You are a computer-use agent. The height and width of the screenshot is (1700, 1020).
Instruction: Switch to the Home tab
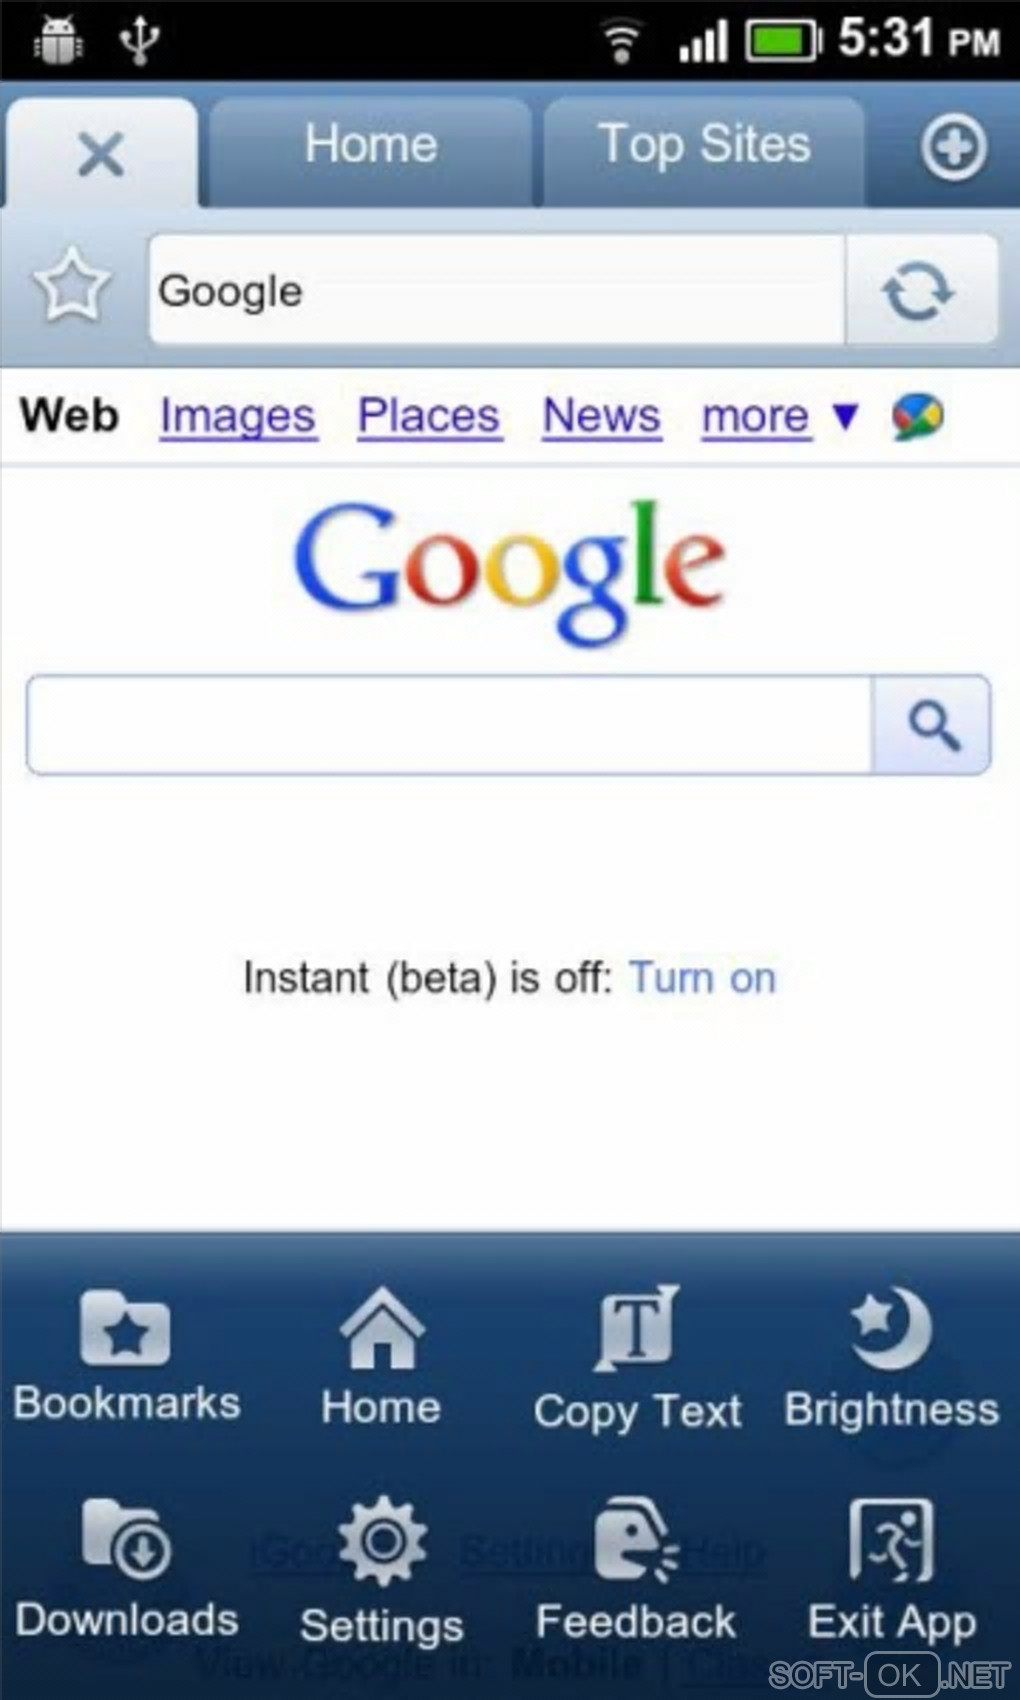(371, 148)
